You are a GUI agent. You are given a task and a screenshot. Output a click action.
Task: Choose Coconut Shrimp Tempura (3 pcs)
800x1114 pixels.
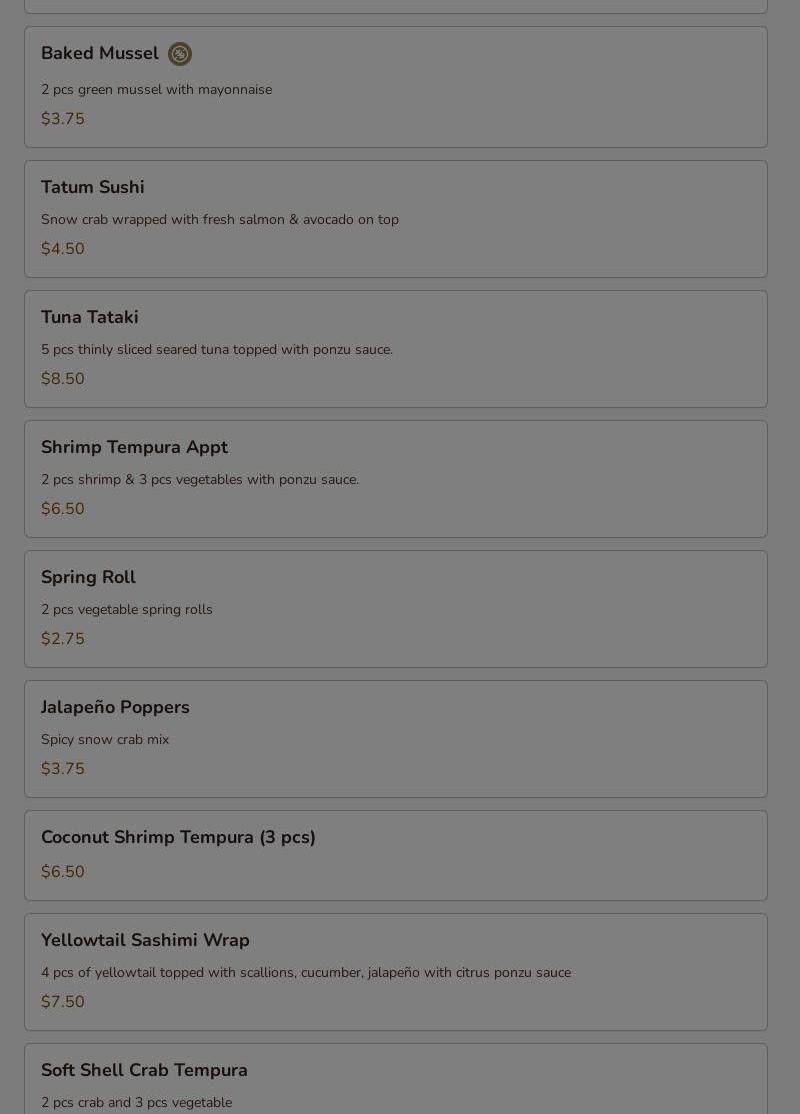pos(396,855)
